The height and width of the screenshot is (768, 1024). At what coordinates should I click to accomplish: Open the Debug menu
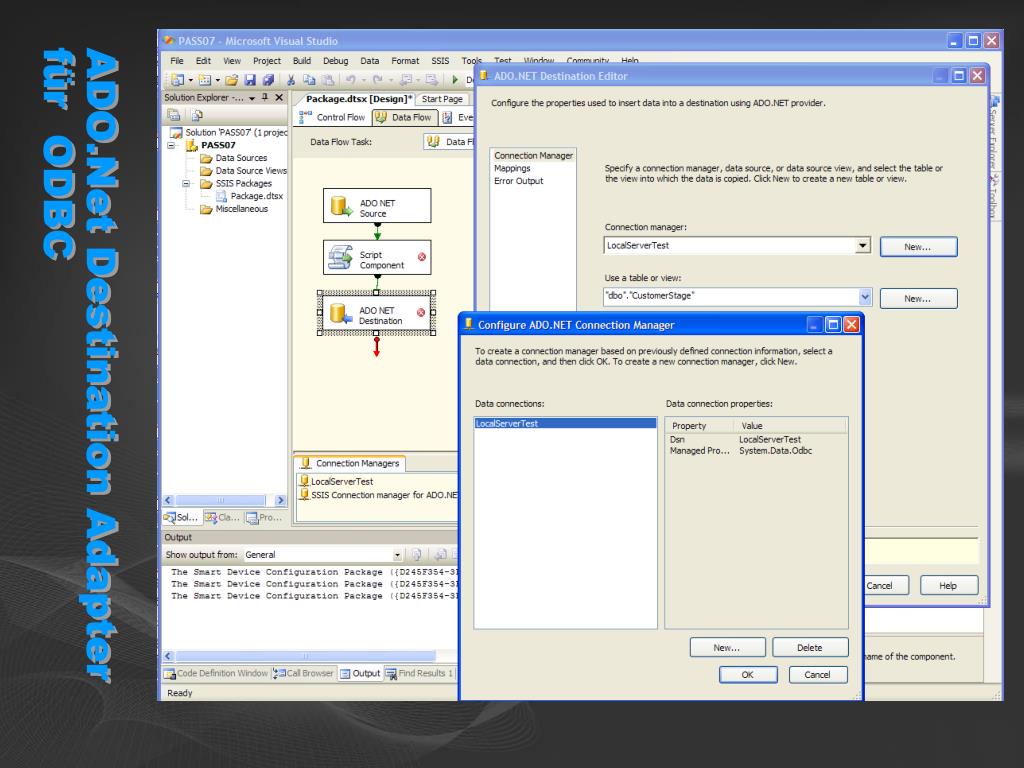[336, 61]
